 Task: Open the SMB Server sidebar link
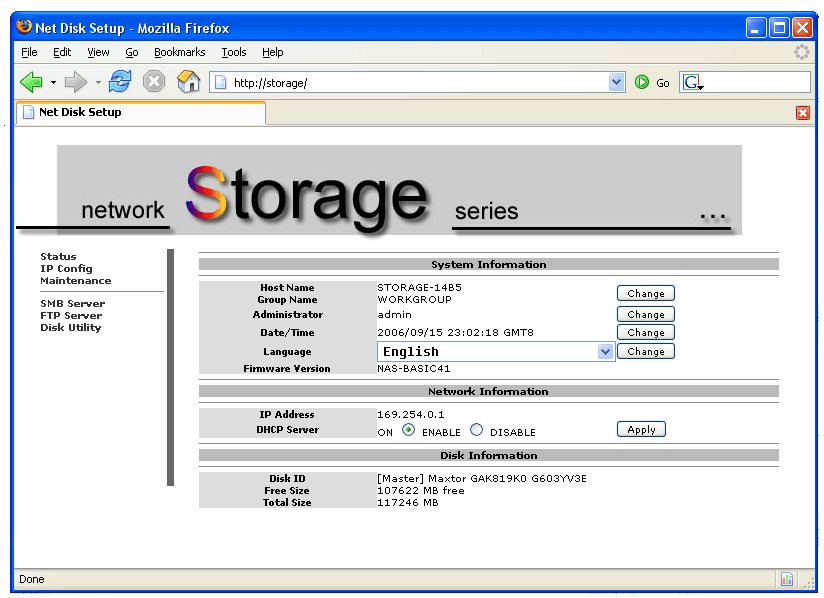72,304
